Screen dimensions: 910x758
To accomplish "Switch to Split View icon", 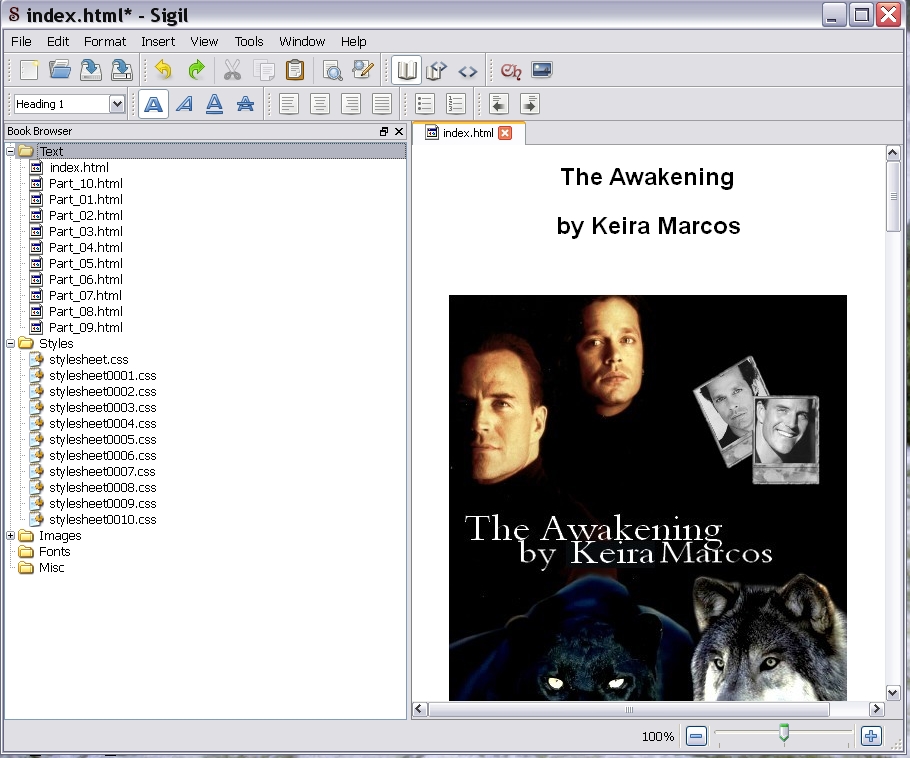I will [x=436, y=71].
